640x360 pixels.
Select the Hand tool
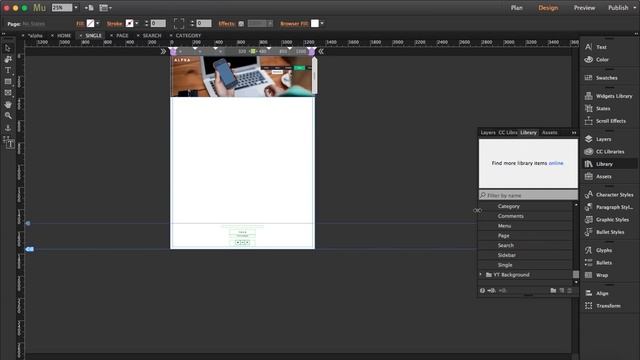tap(8, 104)
